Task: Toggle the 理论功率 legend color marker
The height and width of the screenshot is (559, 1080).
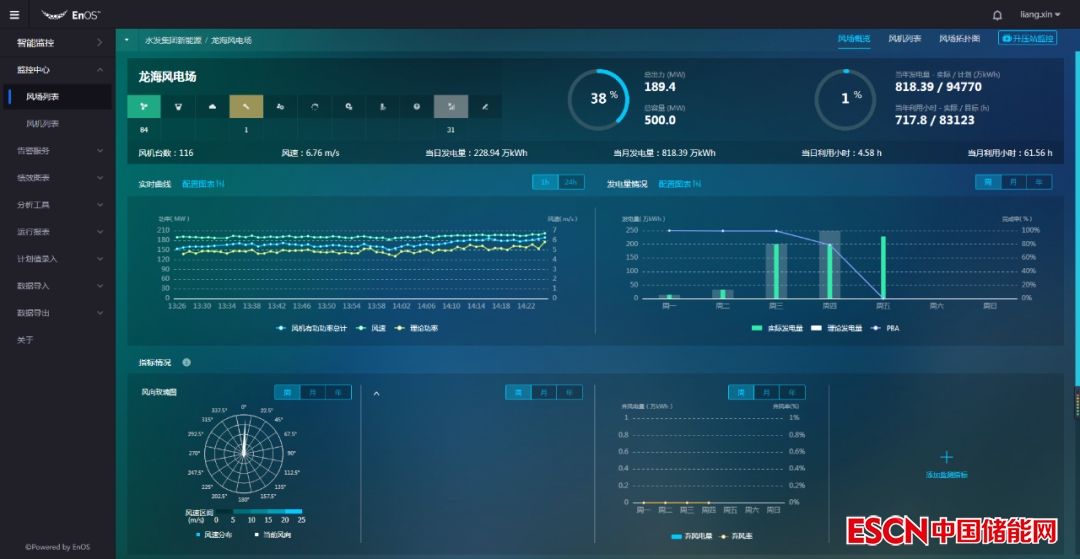Action: pyautogui.click(x=402, y=328)
